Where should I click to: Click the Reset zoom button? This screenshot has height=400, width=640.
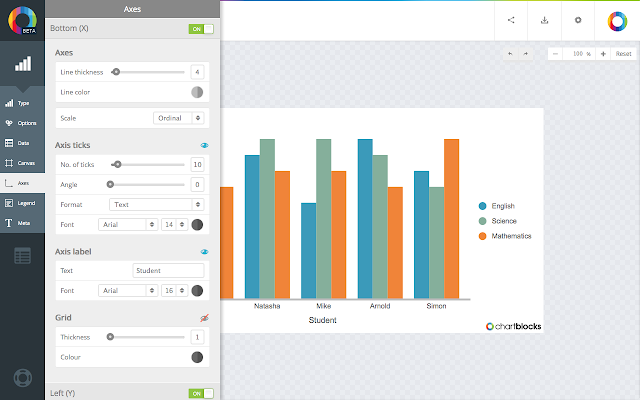(x=623, y=54)
